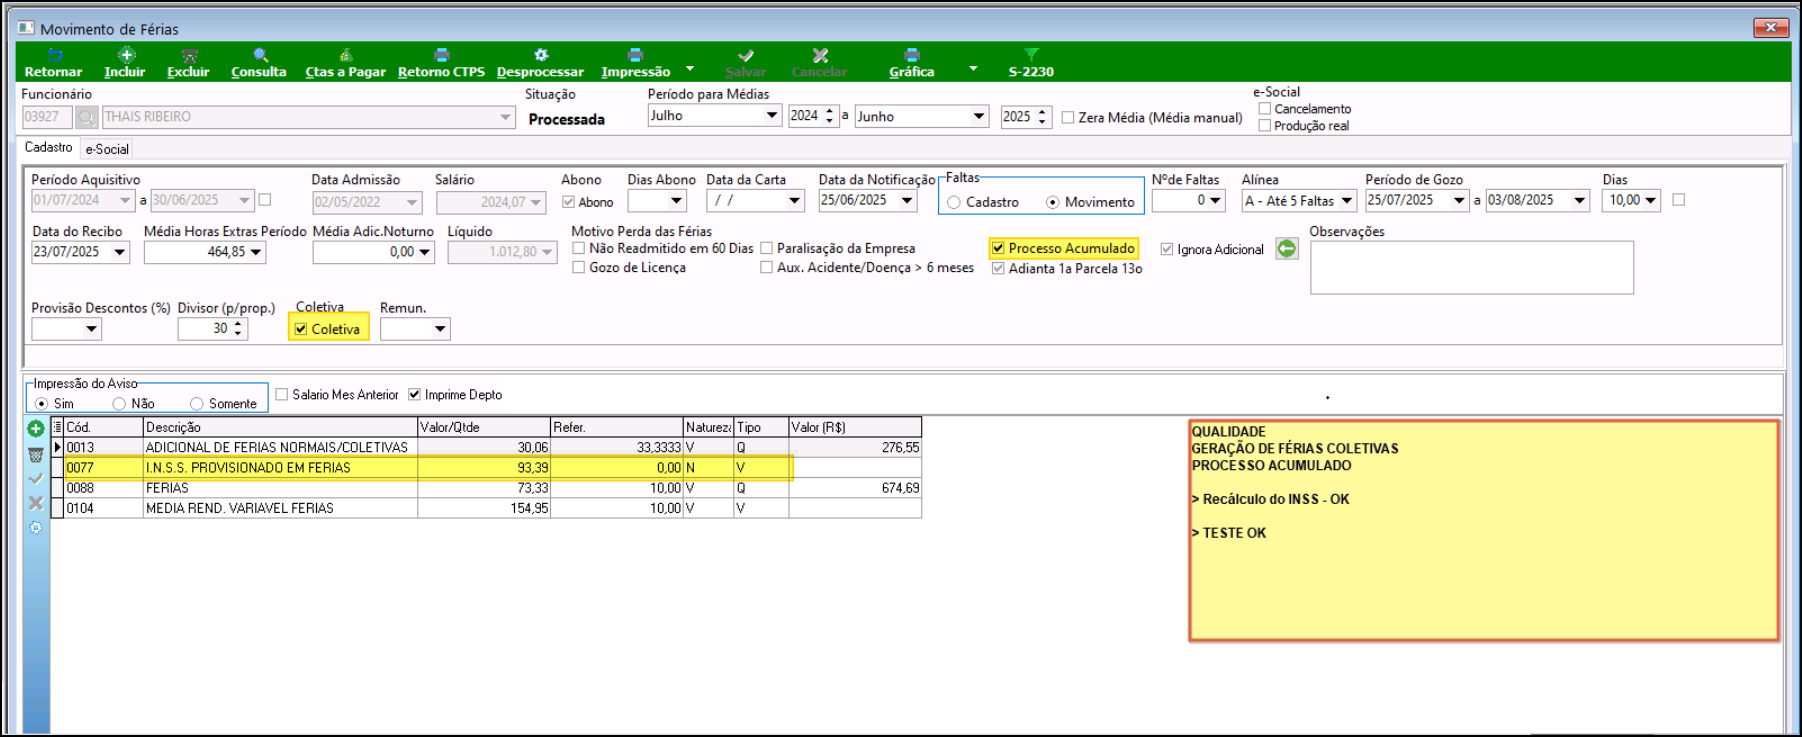Image resolution: width=1802 pixels, height=737 pixels.
Task: Enable Produção real checkbox
Action: 1265,126
